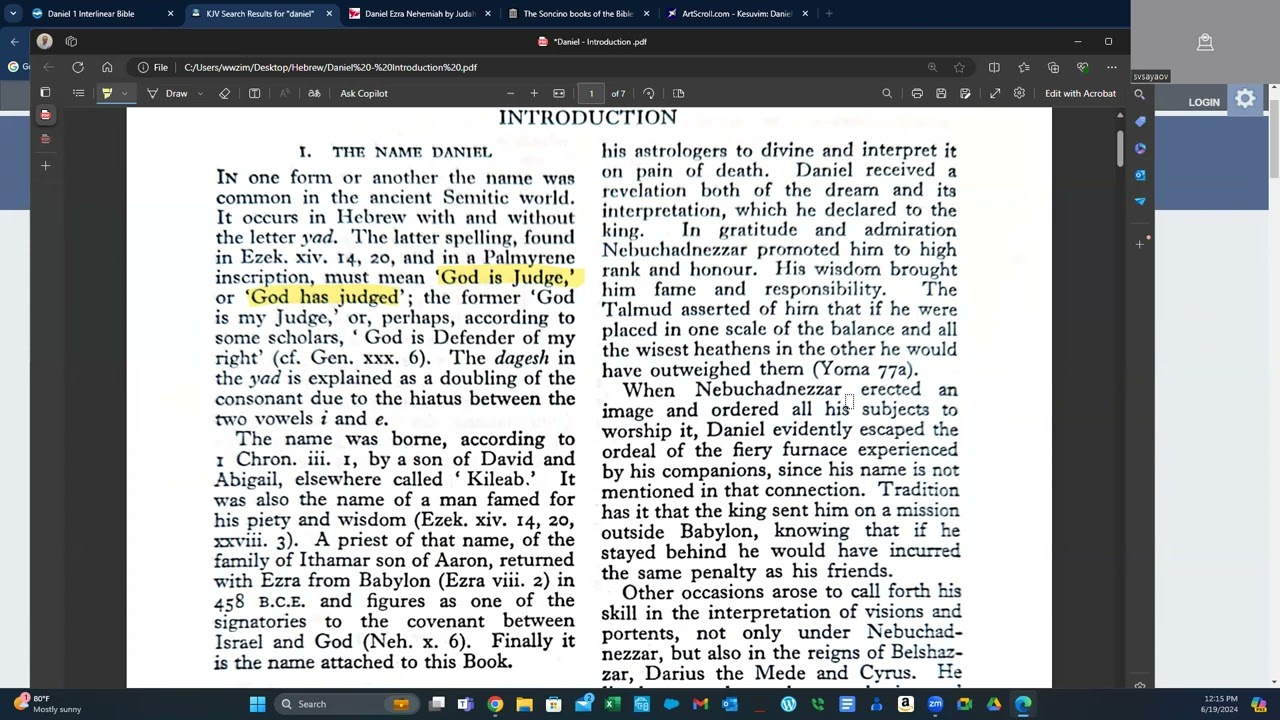The height and width of the screenshot is (720, 1280).
Task: Toggle fit to width view
Action: [x=559, y=93]
